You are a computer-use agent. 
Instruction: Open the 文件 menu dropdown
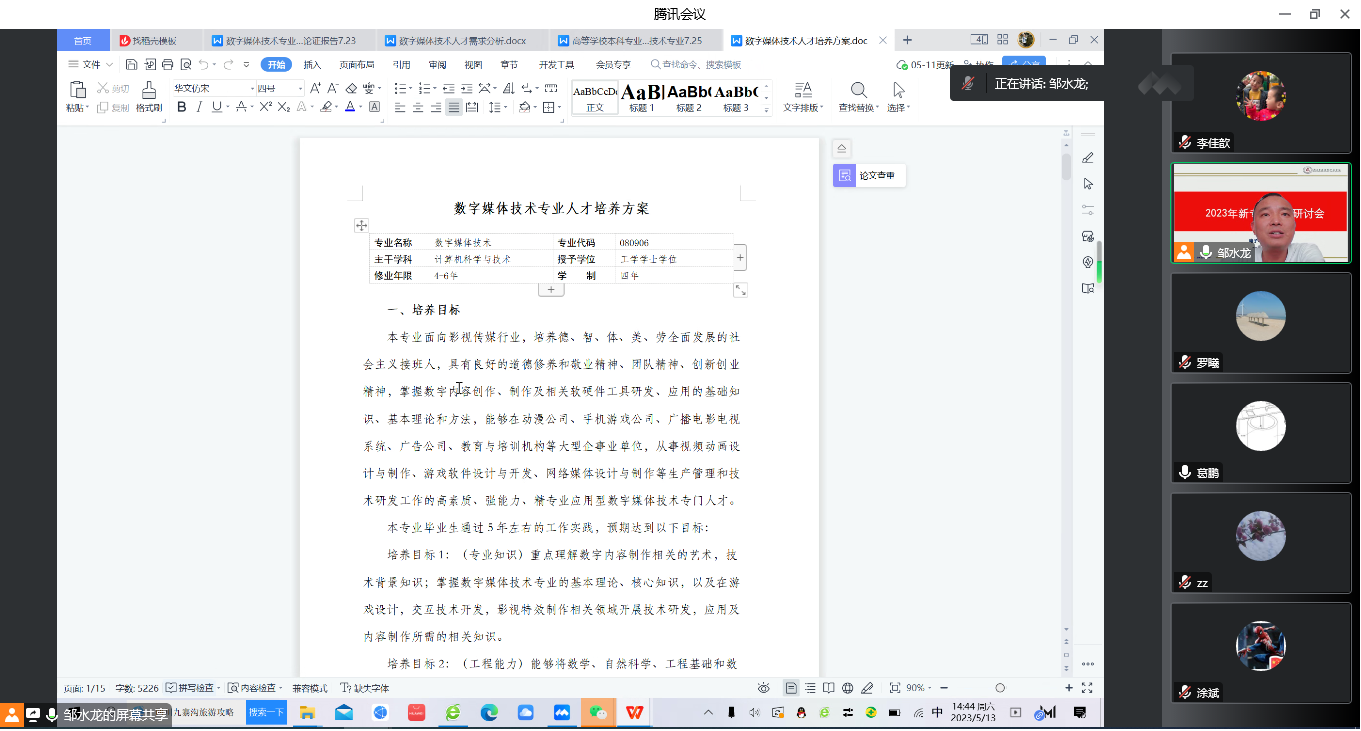90,64
